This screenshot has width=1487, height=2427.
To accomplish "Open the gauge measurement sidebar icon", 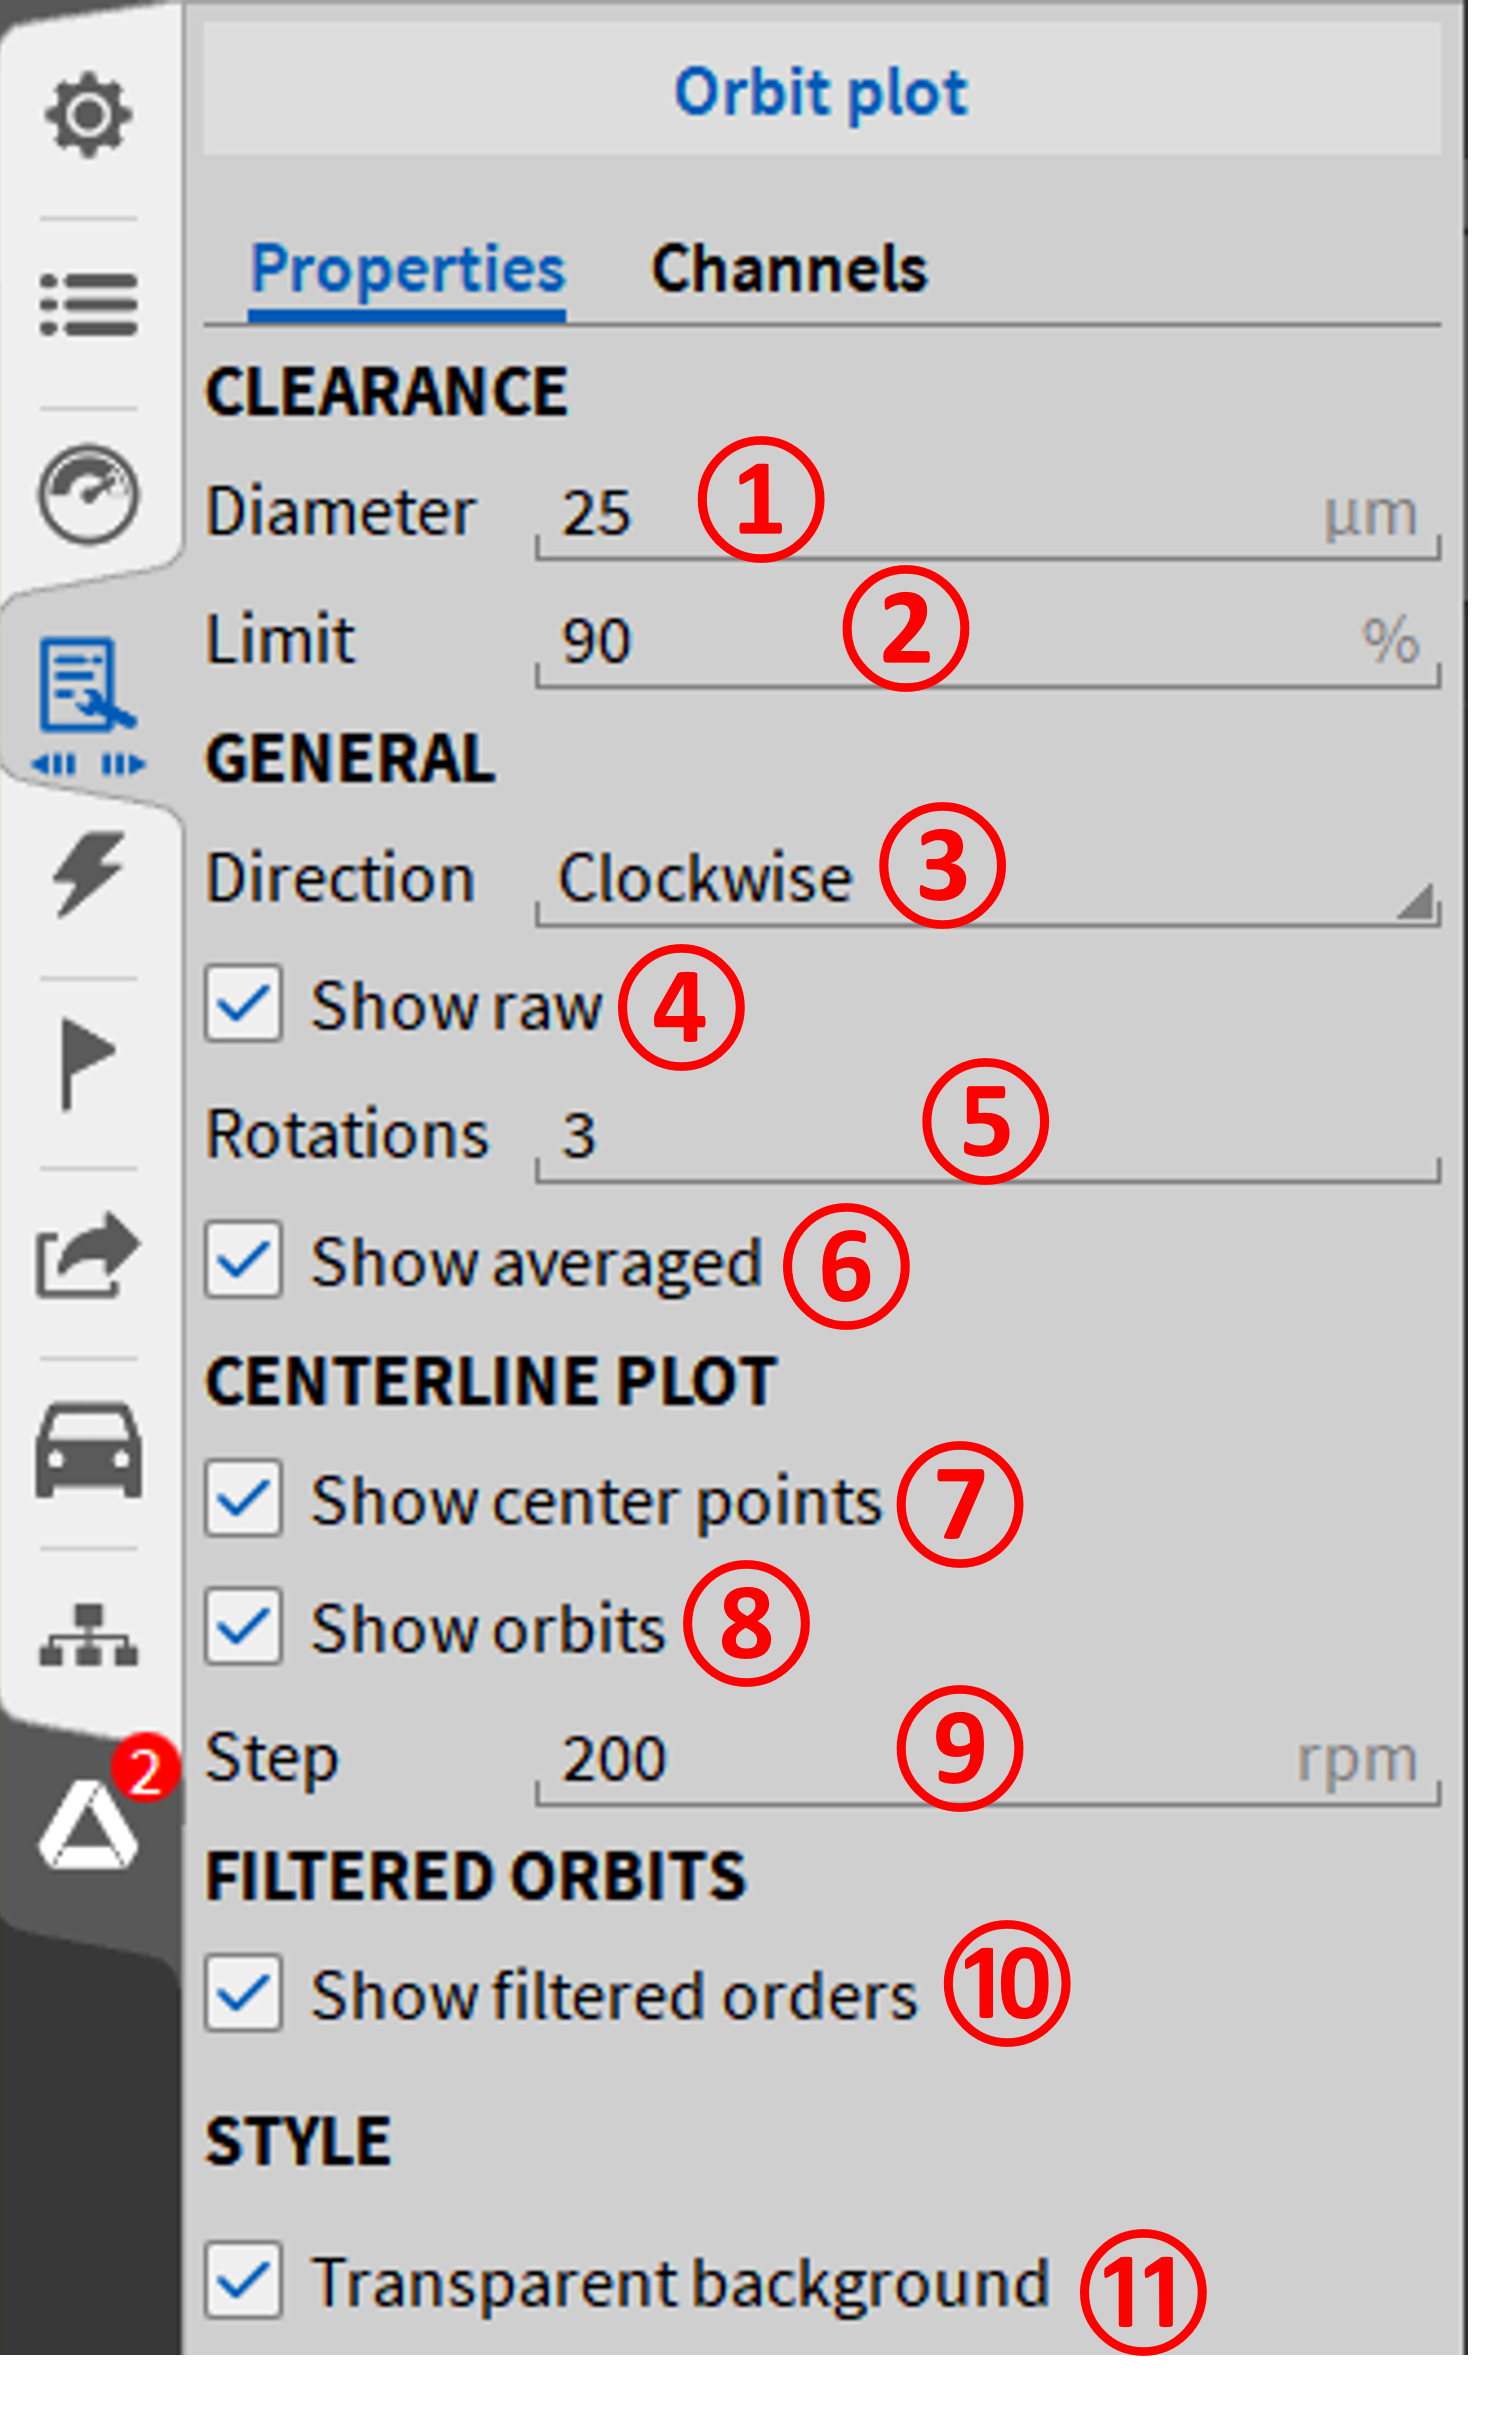I will click(88, 494).
